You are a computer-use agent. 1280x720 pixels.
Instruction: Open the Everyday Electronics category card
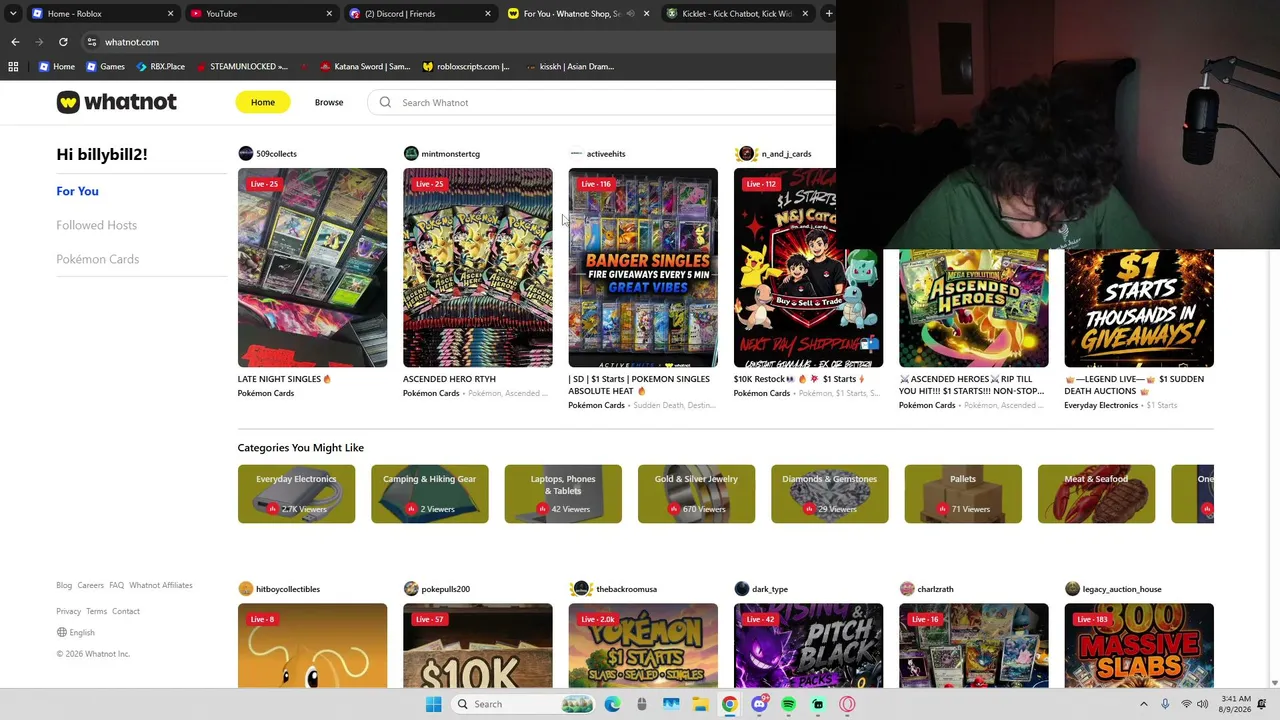click(296, 494)
